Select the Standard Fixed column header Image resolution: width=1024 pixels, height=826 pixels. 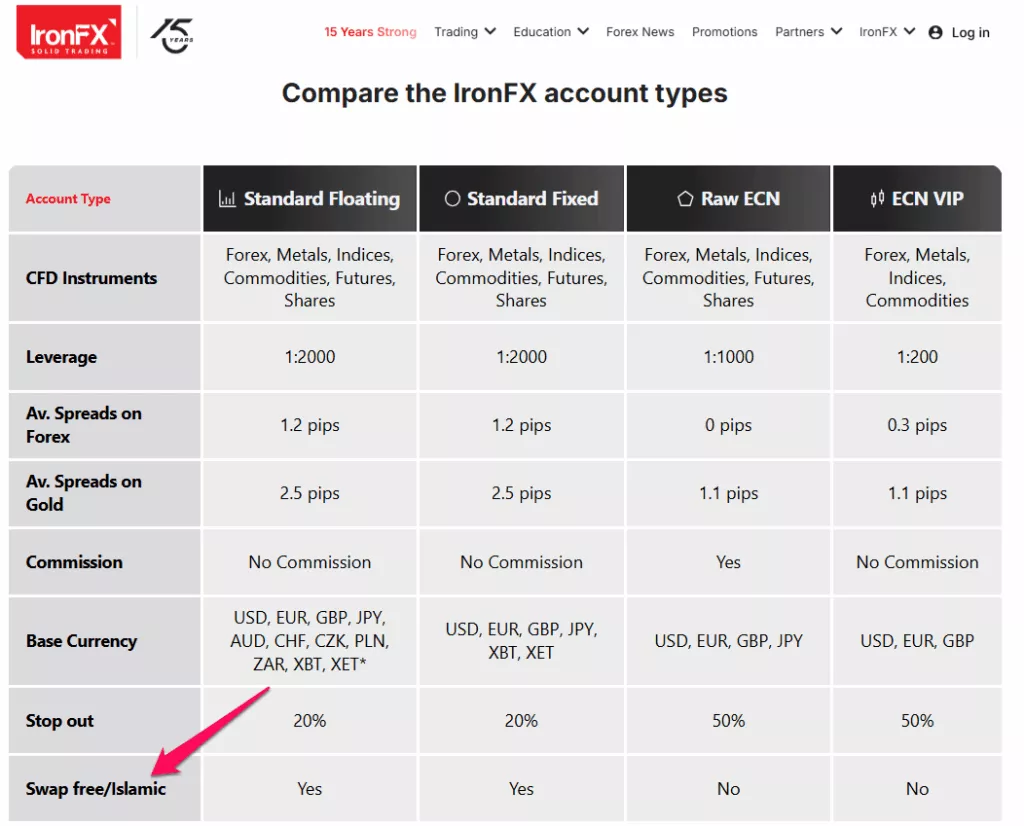521,199
